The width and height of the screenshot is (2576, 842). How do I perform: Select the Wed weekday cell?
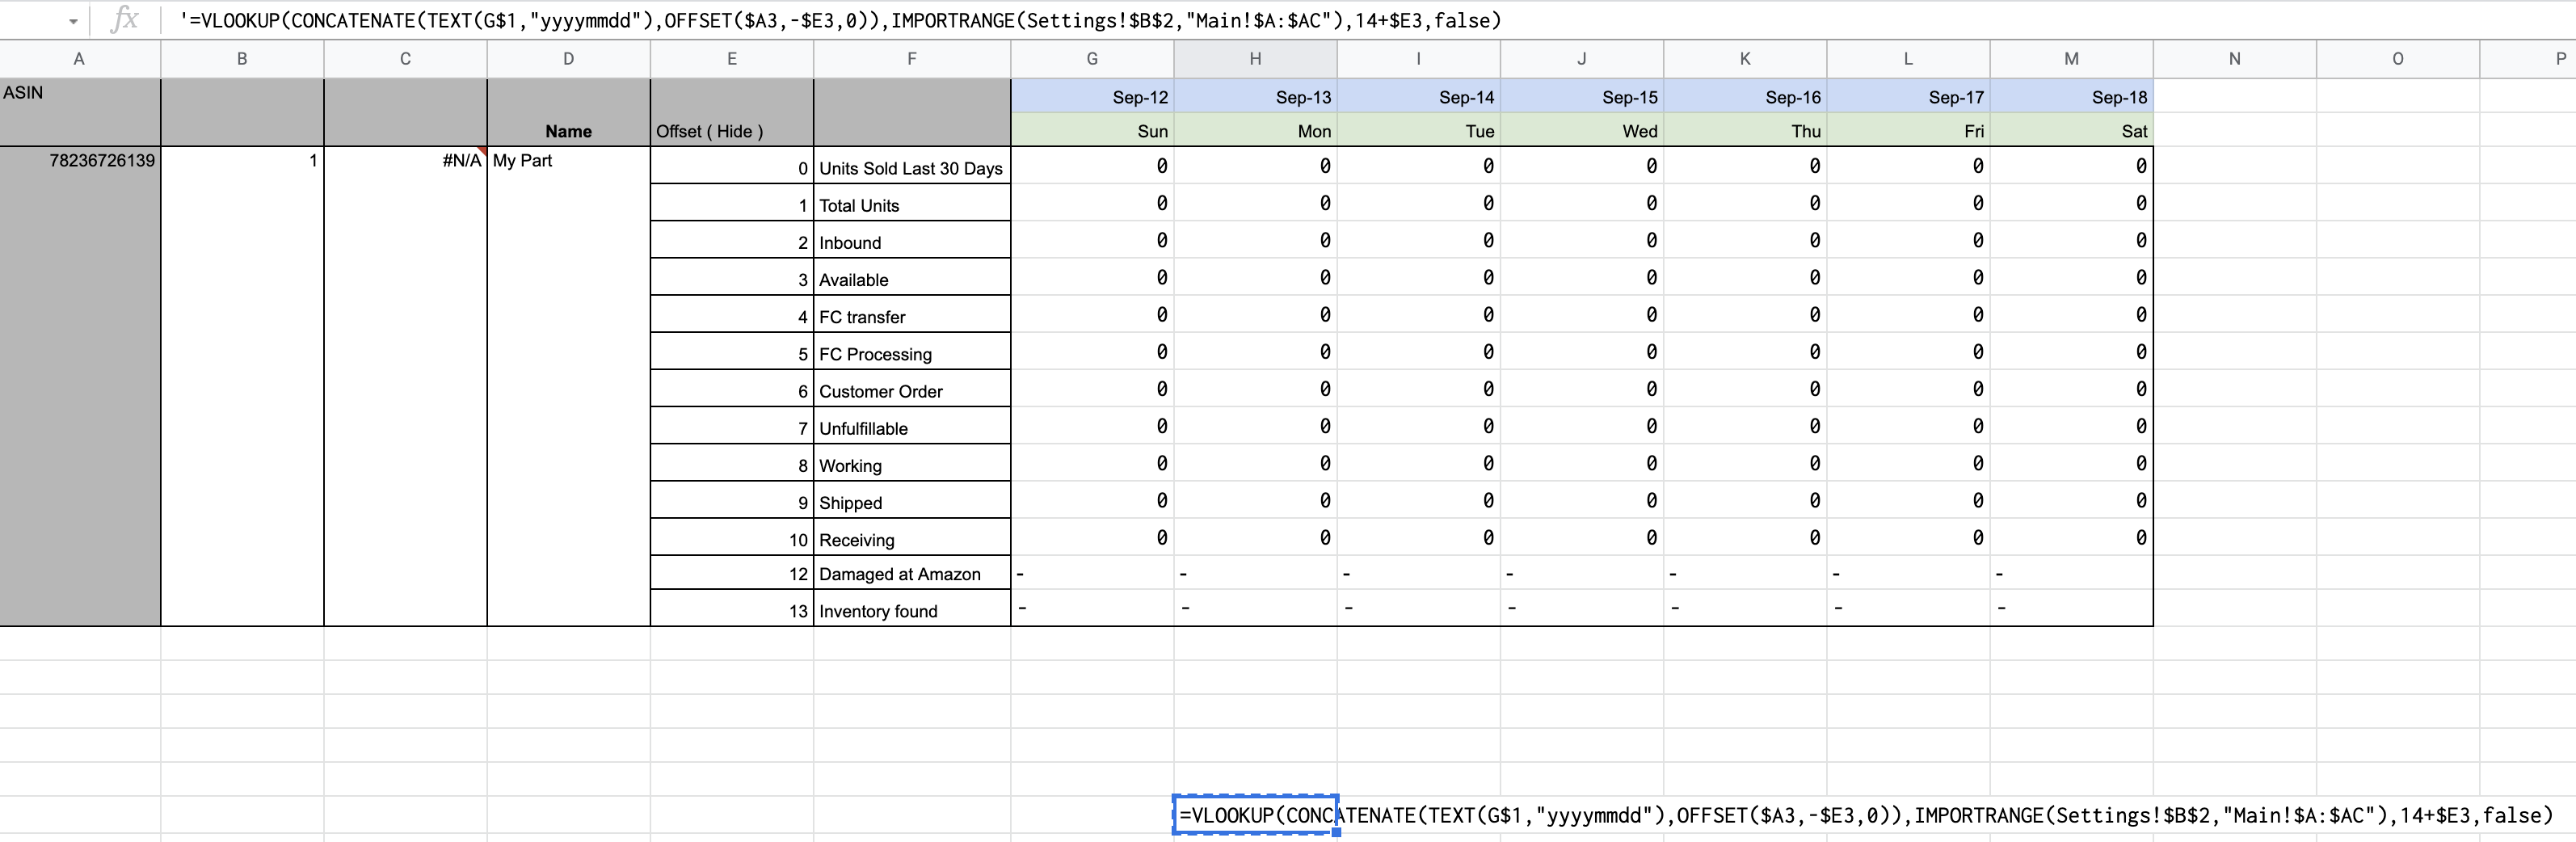pos(1582,130)
